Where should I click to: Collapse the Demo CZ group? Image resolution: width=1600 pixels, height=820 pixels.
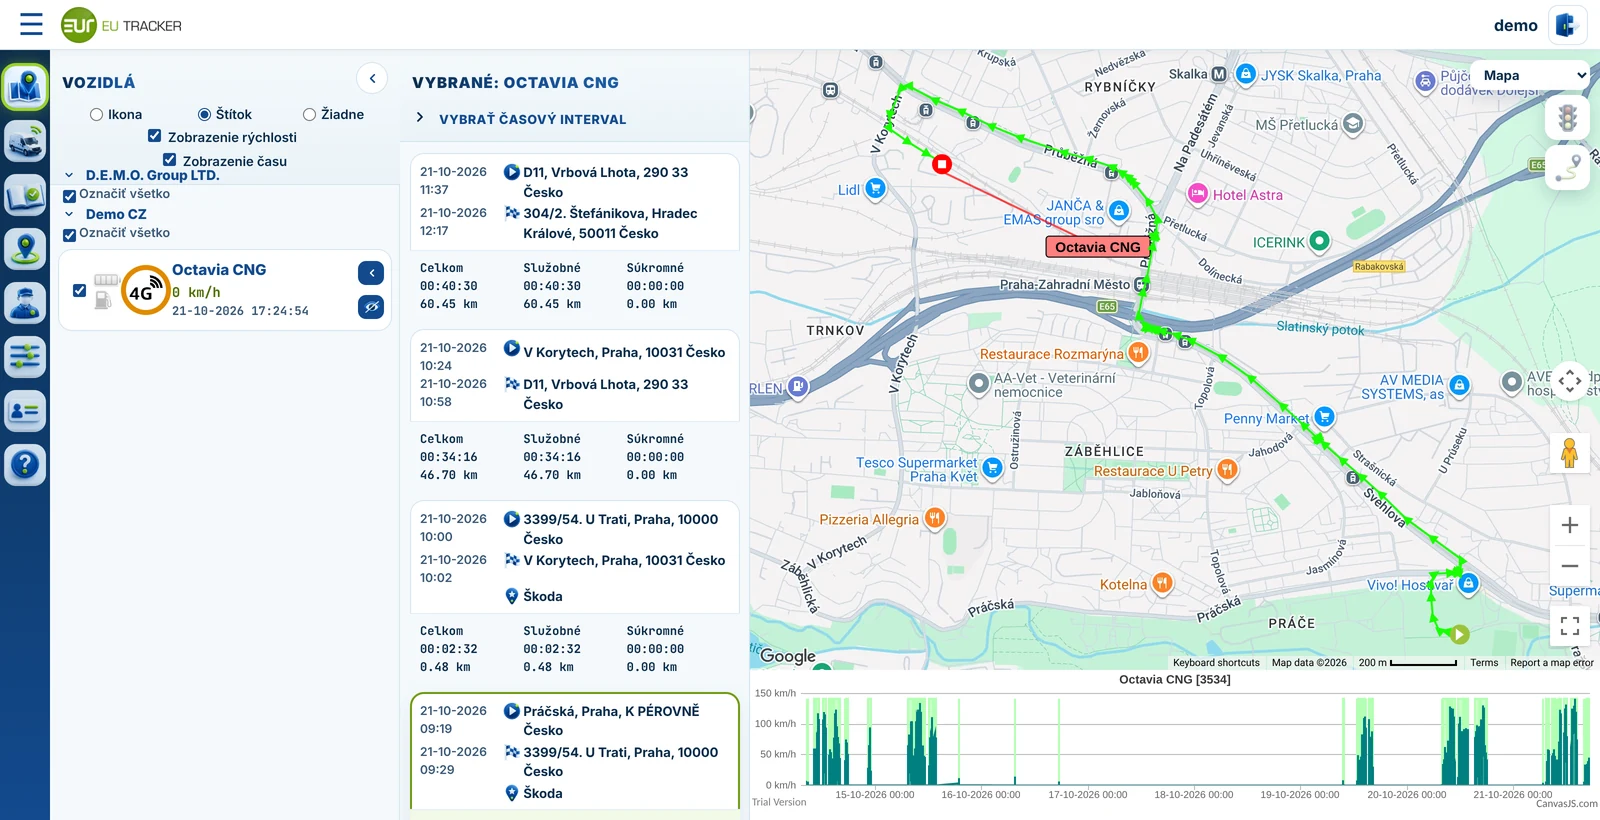tap(69, 214)
